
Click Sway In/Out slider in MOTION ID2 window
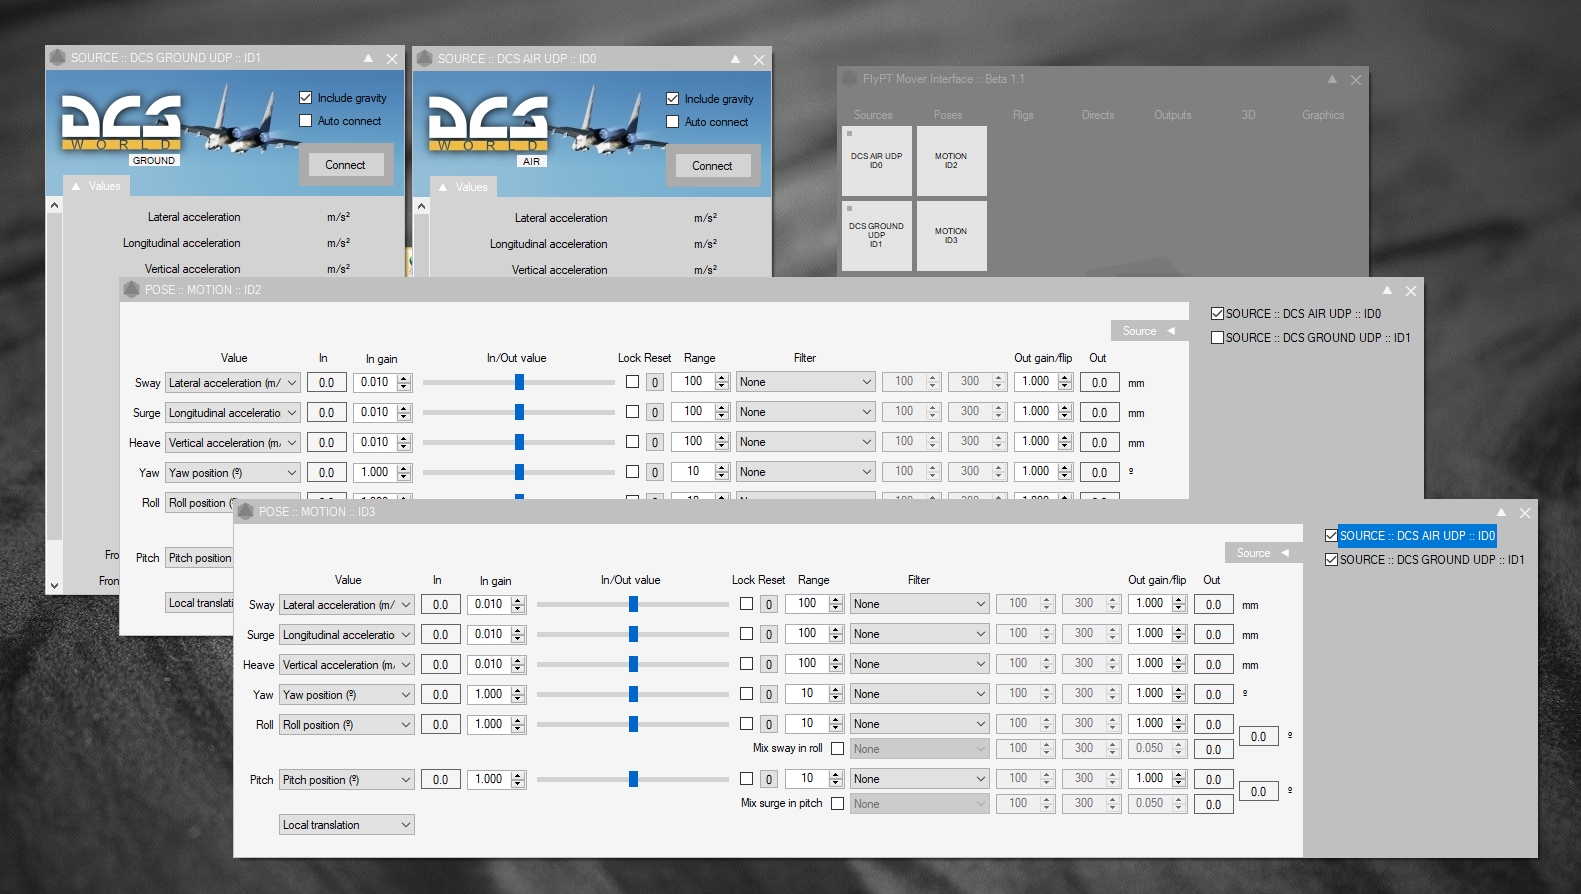[519, 382]
